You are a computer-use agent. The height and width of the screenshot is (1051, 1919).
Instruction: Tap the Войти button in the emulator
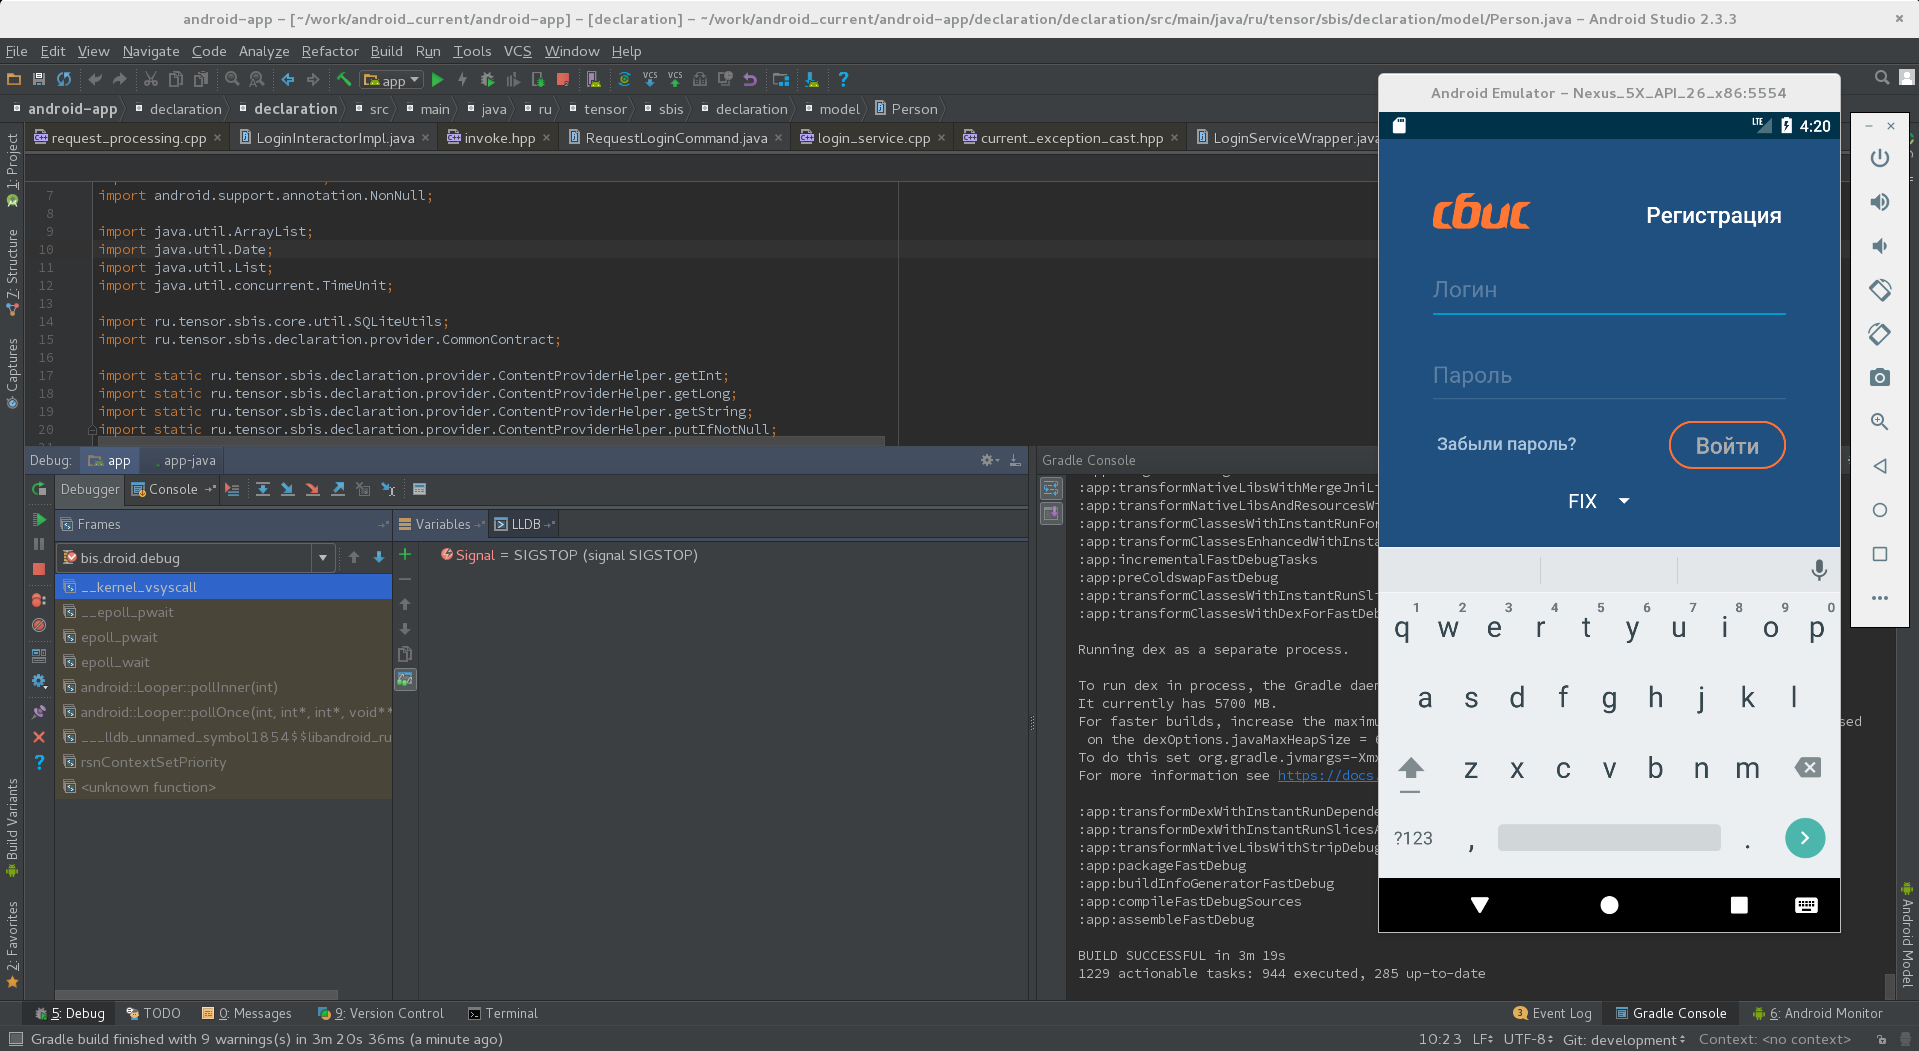pyautogui.click(x=1727, y=445)
